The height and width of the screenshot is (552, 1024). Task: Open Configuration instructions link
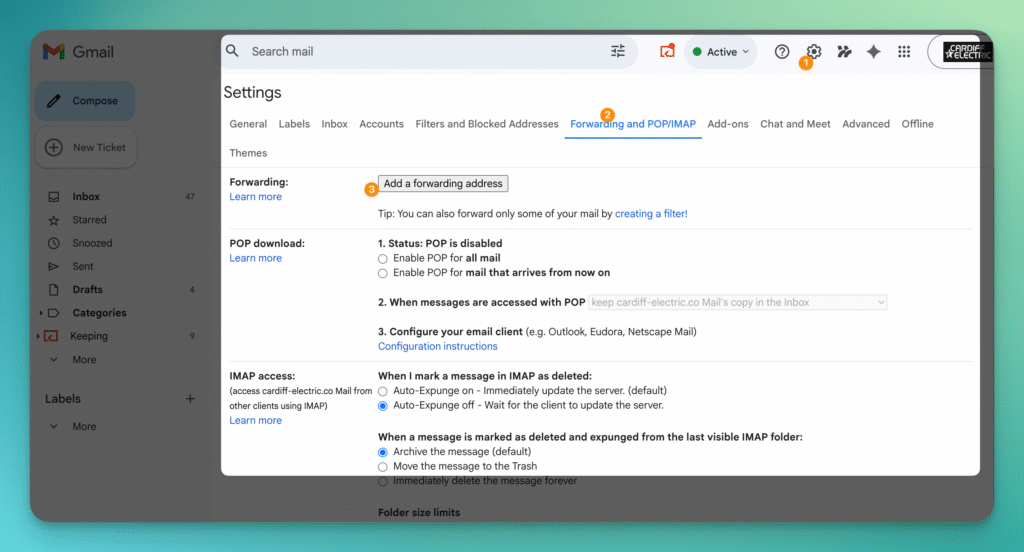438,346
